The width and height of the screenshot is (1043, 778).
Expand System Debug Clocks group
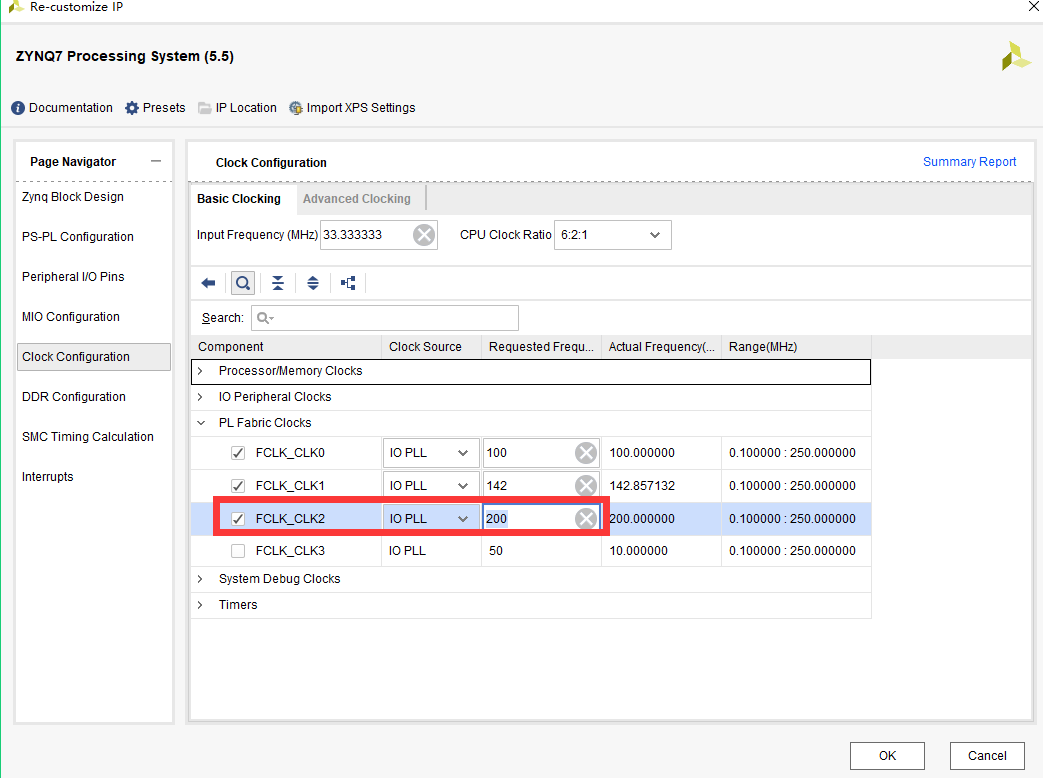point(200,579)
